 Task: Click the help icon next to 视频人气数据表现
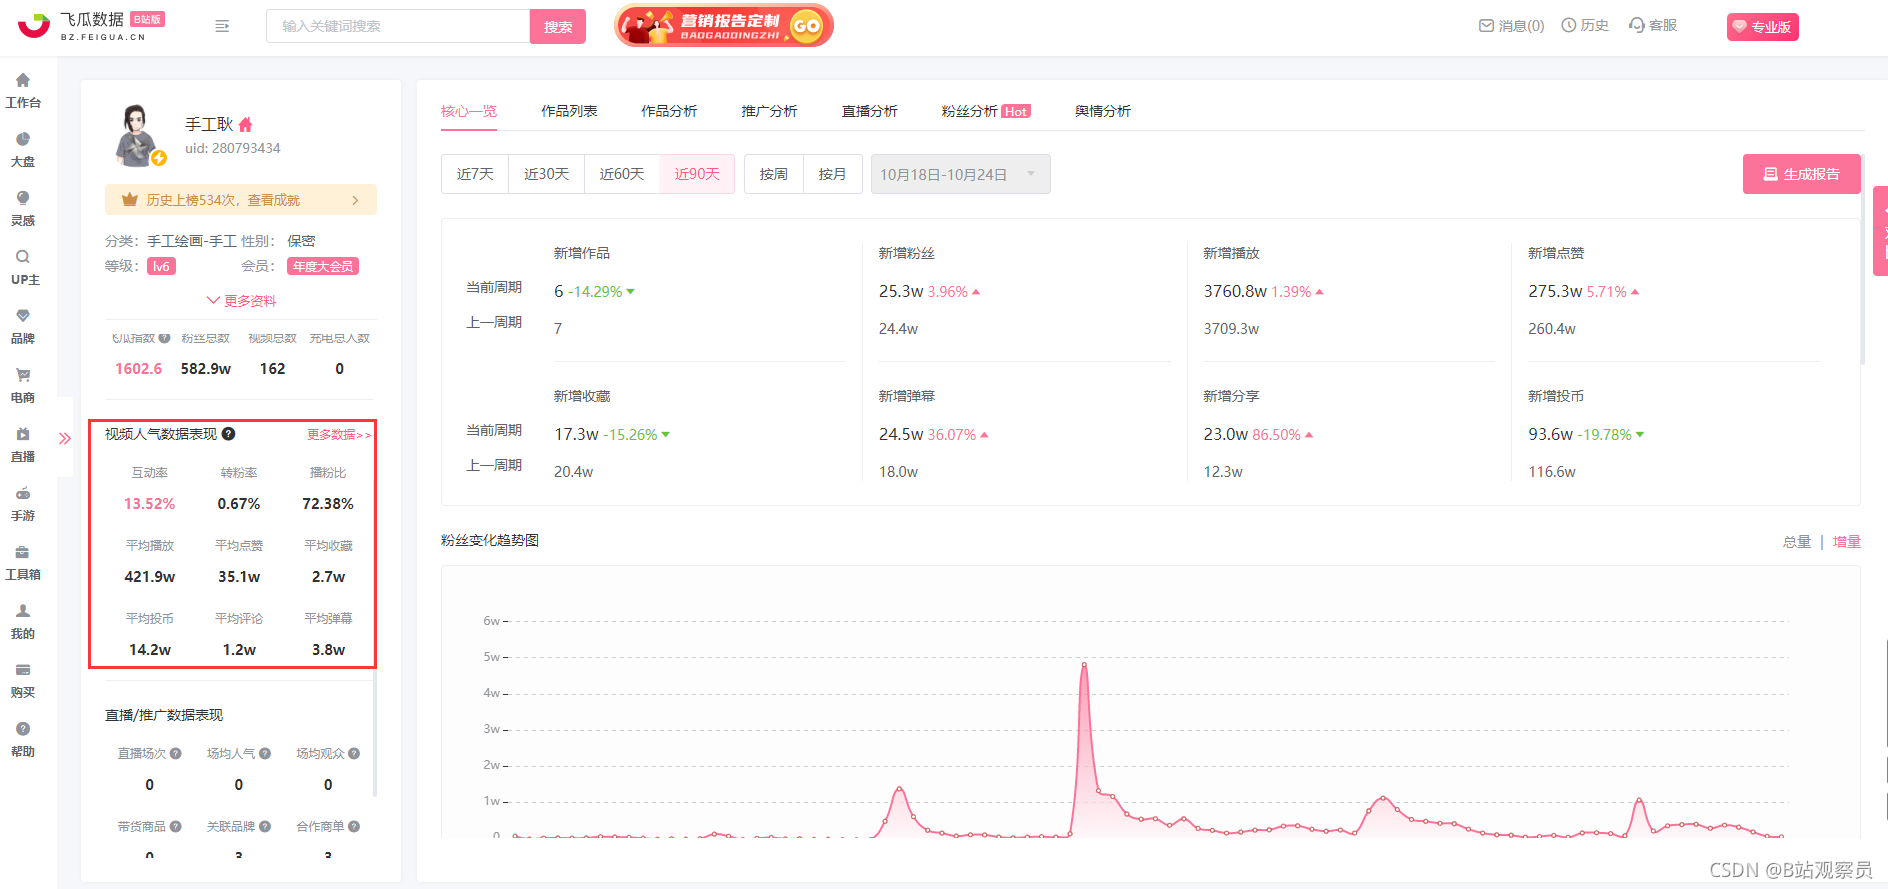click(x=228, y=434)
